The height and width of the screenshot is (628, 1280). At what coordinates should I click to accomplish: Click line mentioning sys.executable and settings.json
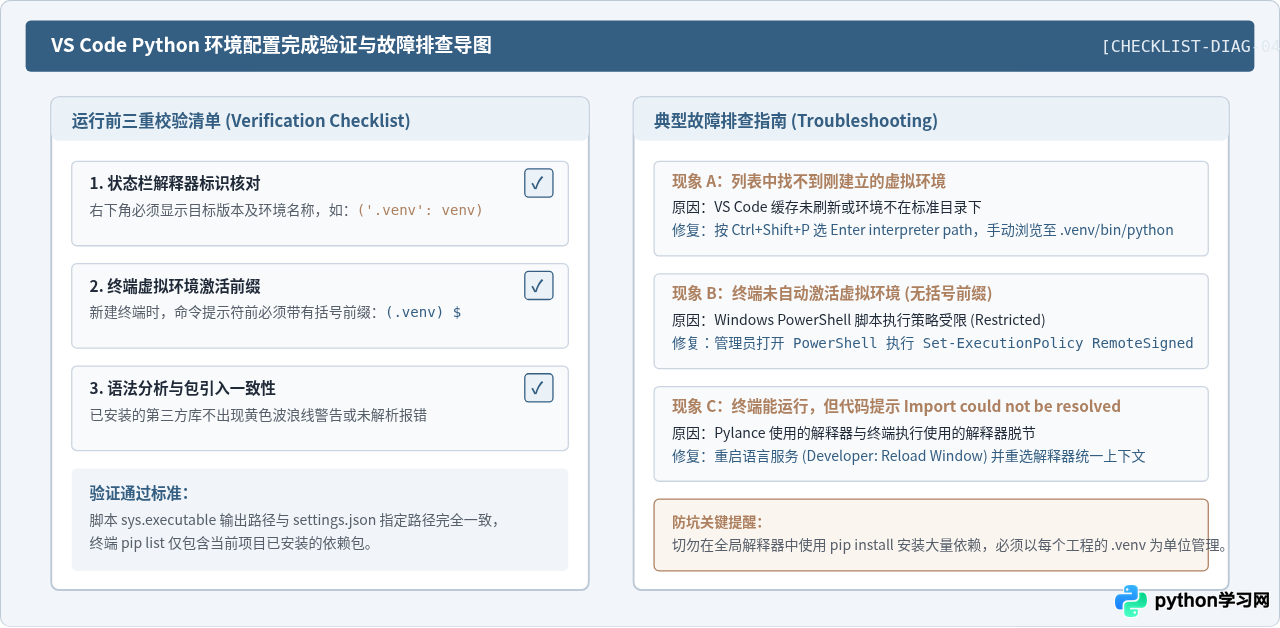(x=294, y=520)
